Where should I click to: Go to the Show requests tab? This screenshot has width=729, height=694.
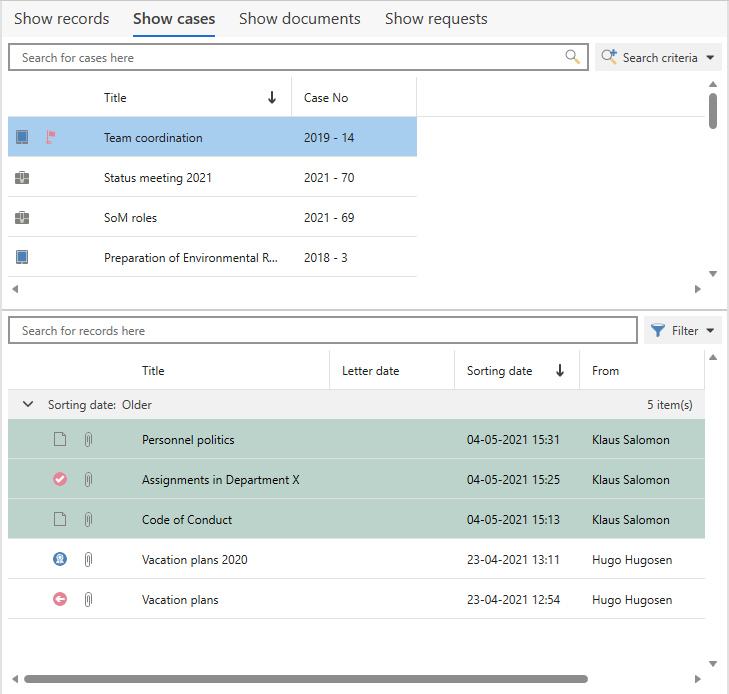pyautogui.click(x=436, y=19)
